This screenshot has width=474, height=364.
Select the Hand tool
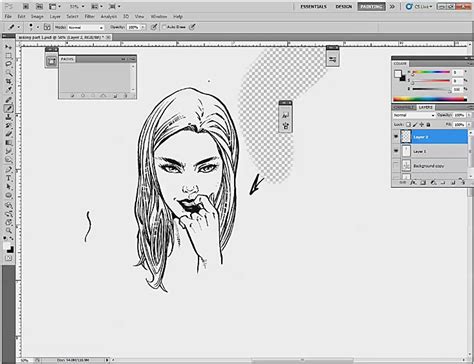pos(8,222)
